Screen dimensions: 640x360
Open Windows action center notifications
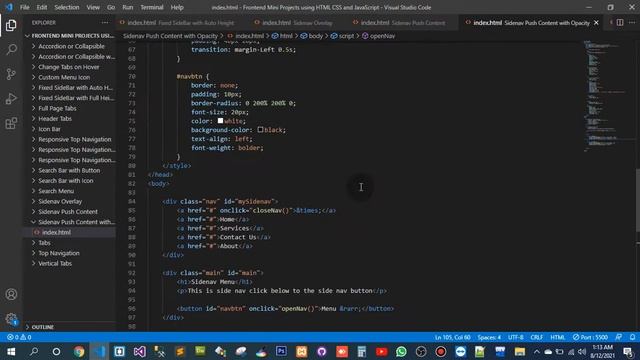click(x=629, y=352)
